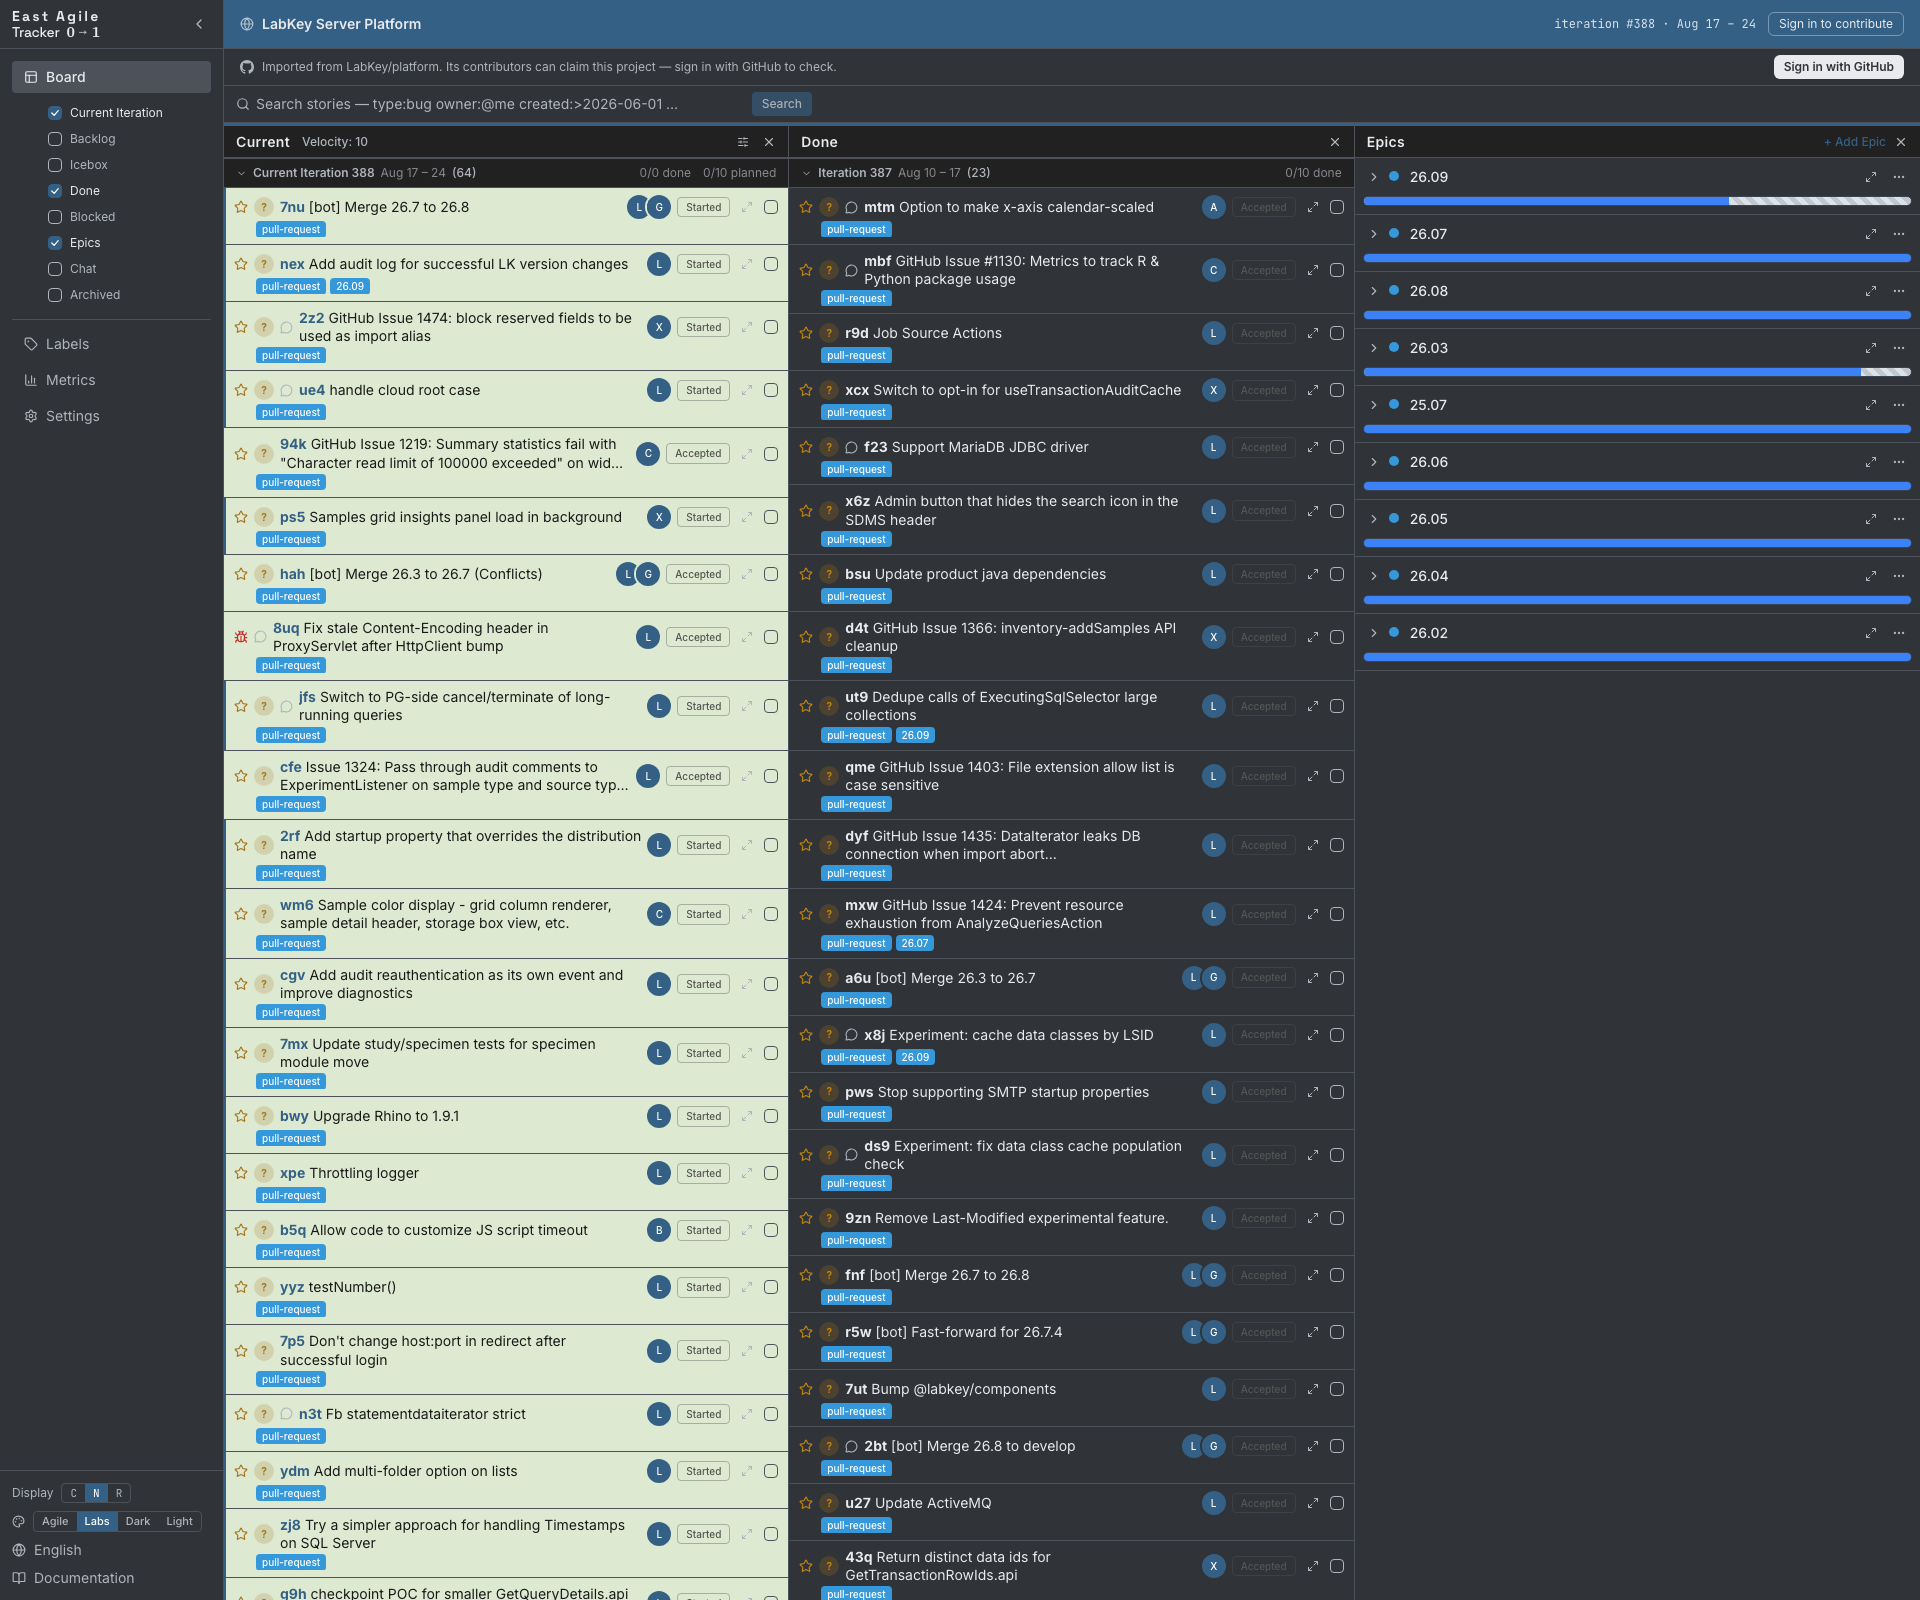This screenshot has width=1920, height=1600.
Task: Expand the 26.02 epic chevron
Action: coord(1374,633)
